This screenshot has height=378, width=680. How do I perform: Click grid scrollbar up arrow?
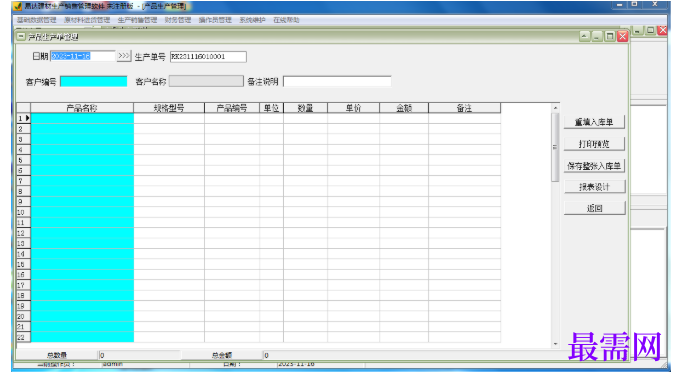tap(556, 108)
